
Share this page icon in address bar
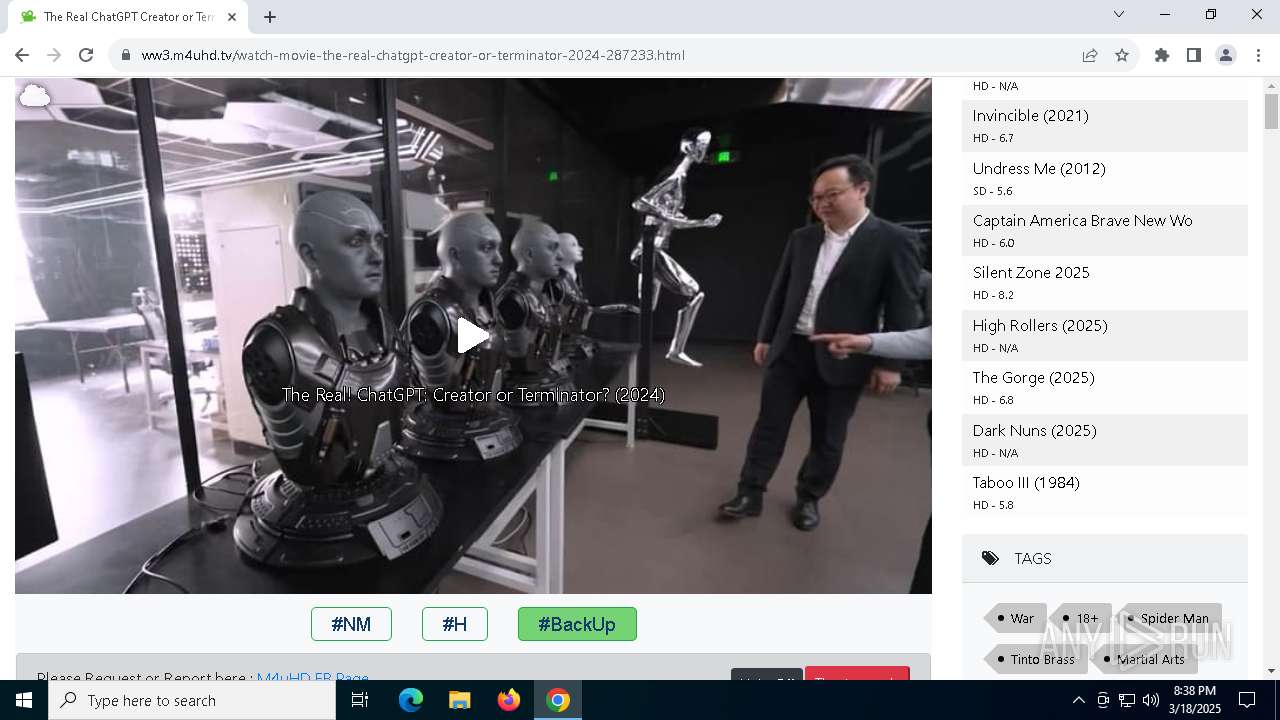click(1090, 55)
